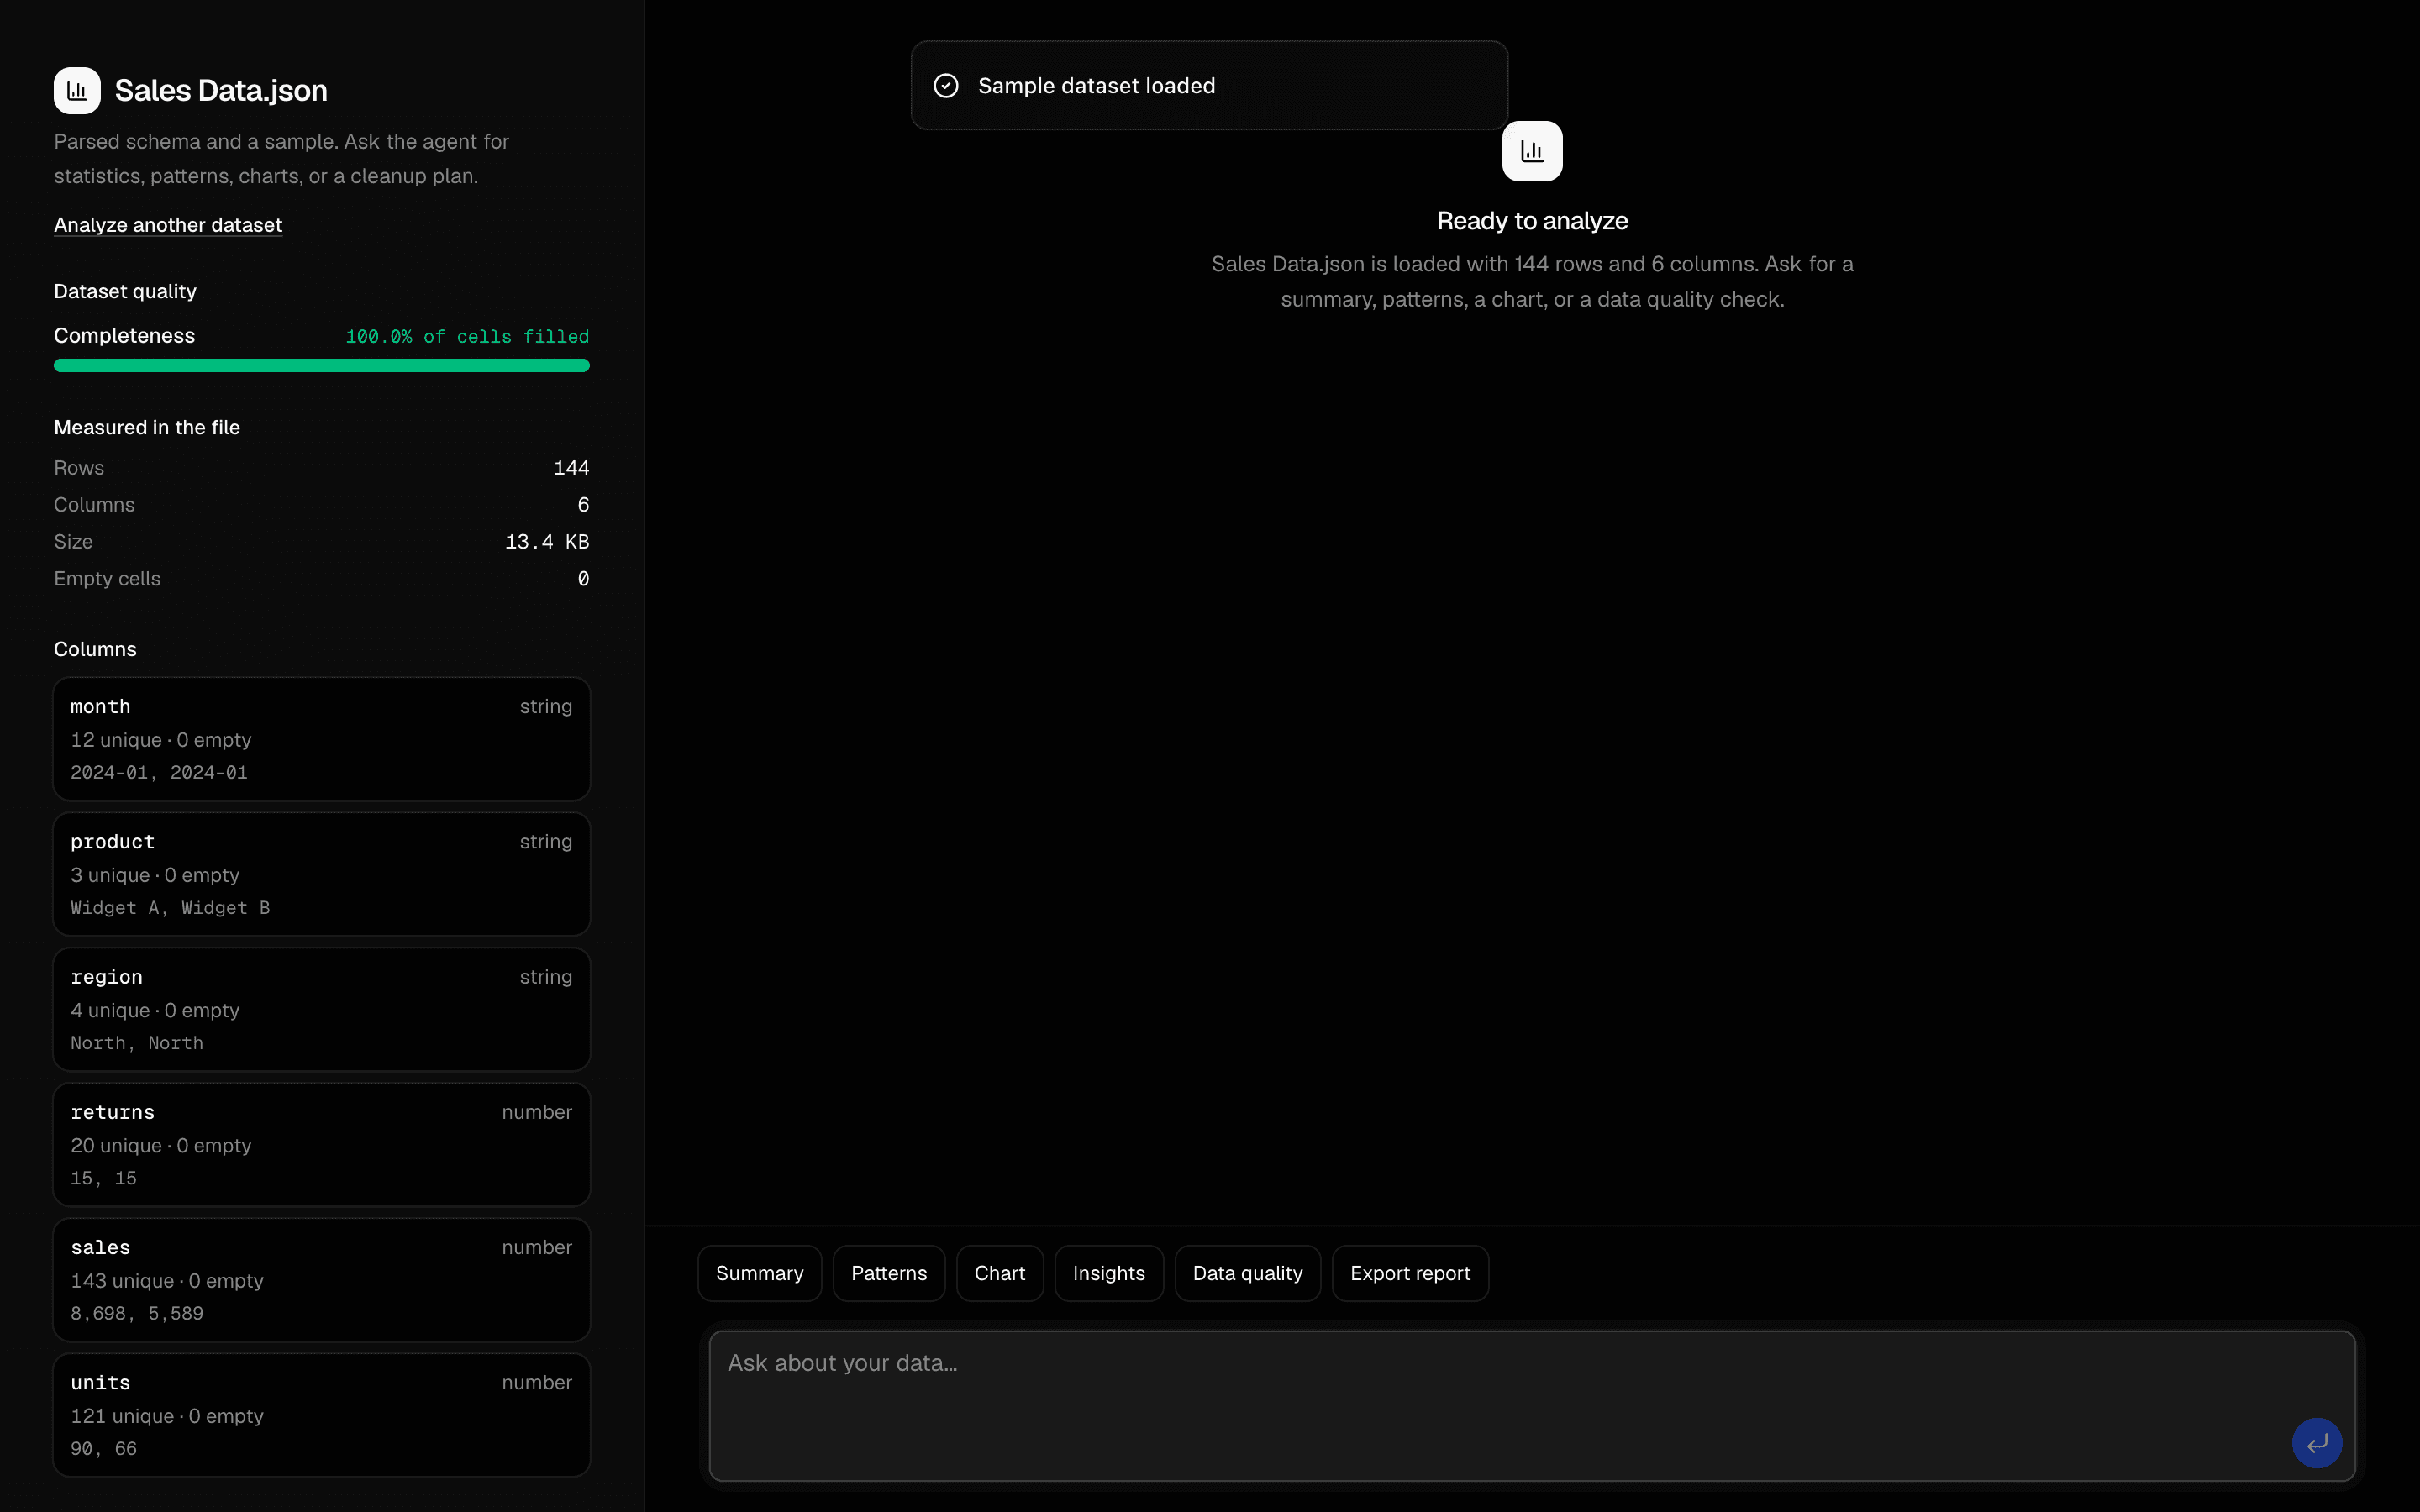Select the returns column card
Screen dimensions: 2420x1512
point(322,1144)
